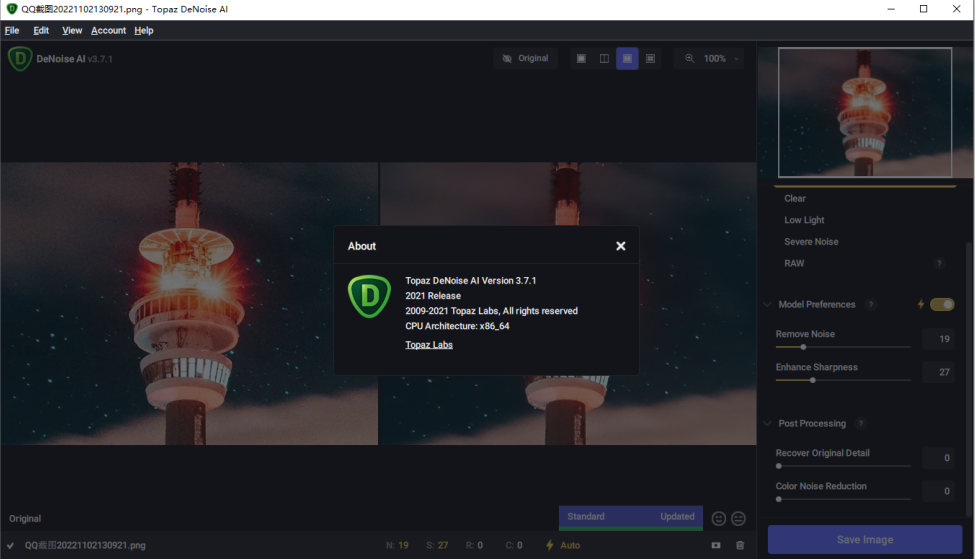Screen dimensions: 975x559
Task: Collapse the Model Preferences section
Action: coord(767,304)
